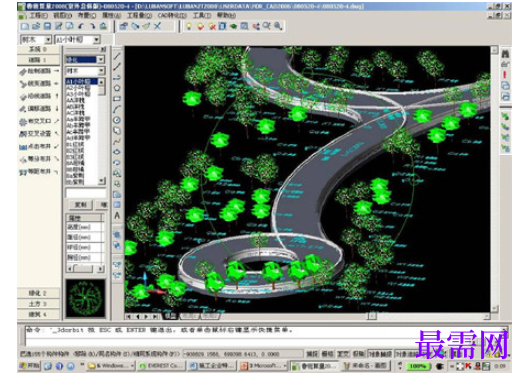This screenshot has height=376, width=527.
Task: Click the 绘制道路 draw-road tool in the left panel
Action: 39,71
